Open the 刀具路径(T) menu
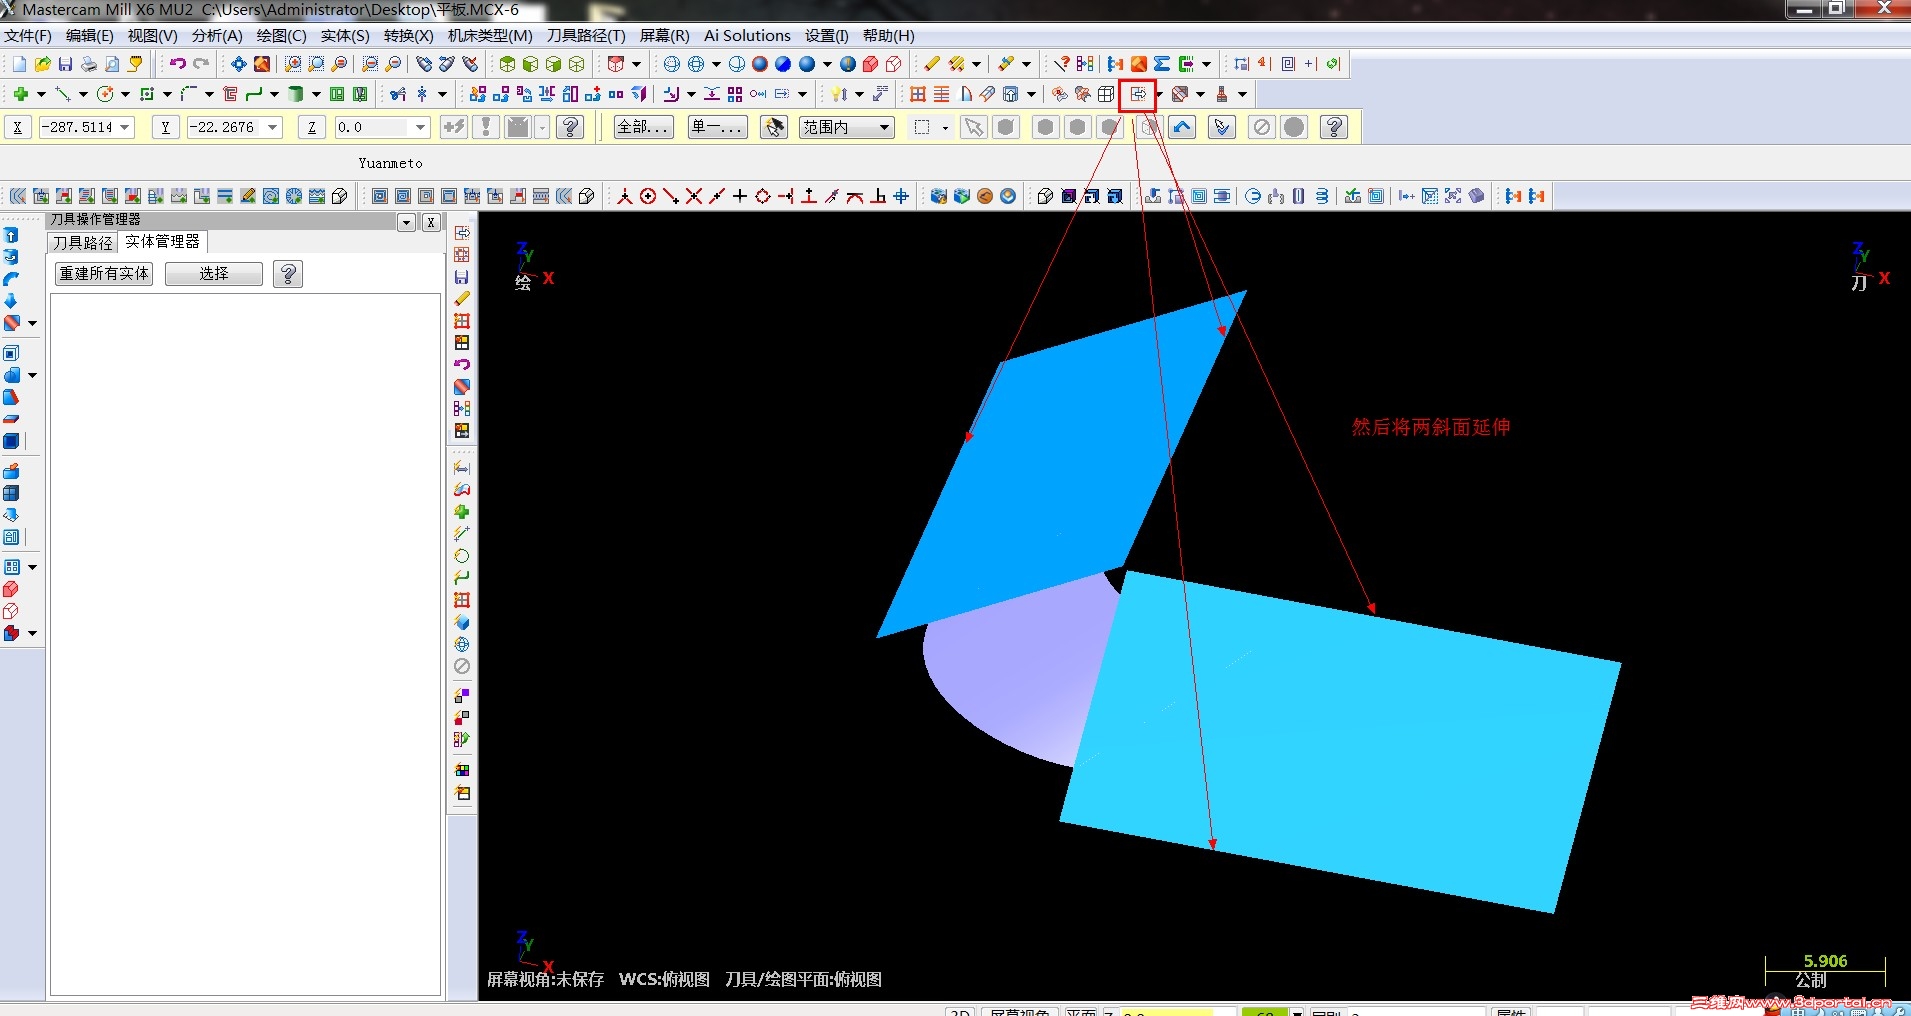Screen dimensions: 1911x1016 (586, 36)
